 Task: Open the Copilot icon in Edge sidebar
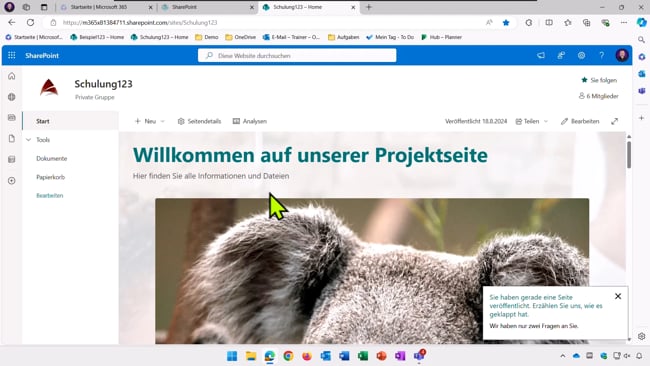pyautogui.click(x=642, y=22)
